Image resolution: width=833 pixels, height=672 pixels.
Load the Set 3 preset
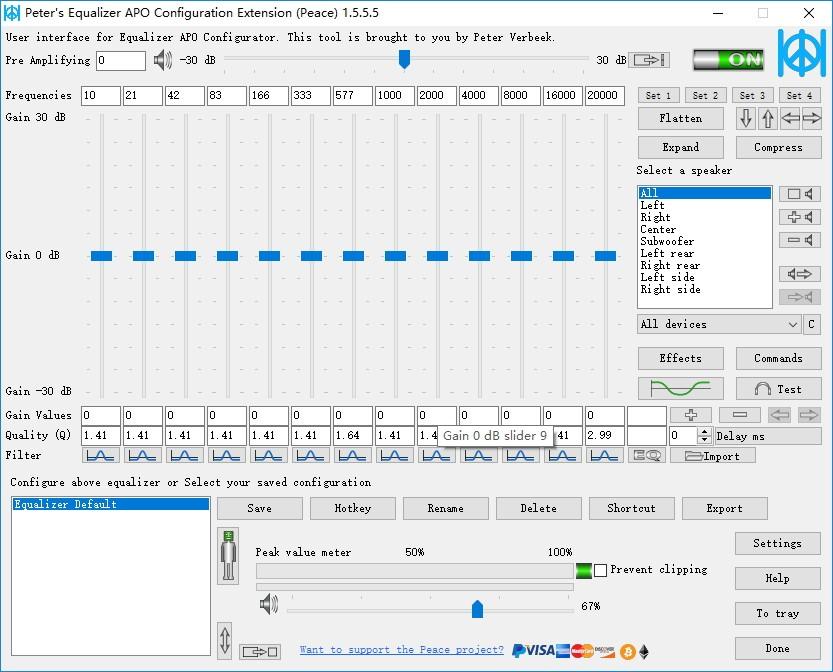click(x=752, y=96)
